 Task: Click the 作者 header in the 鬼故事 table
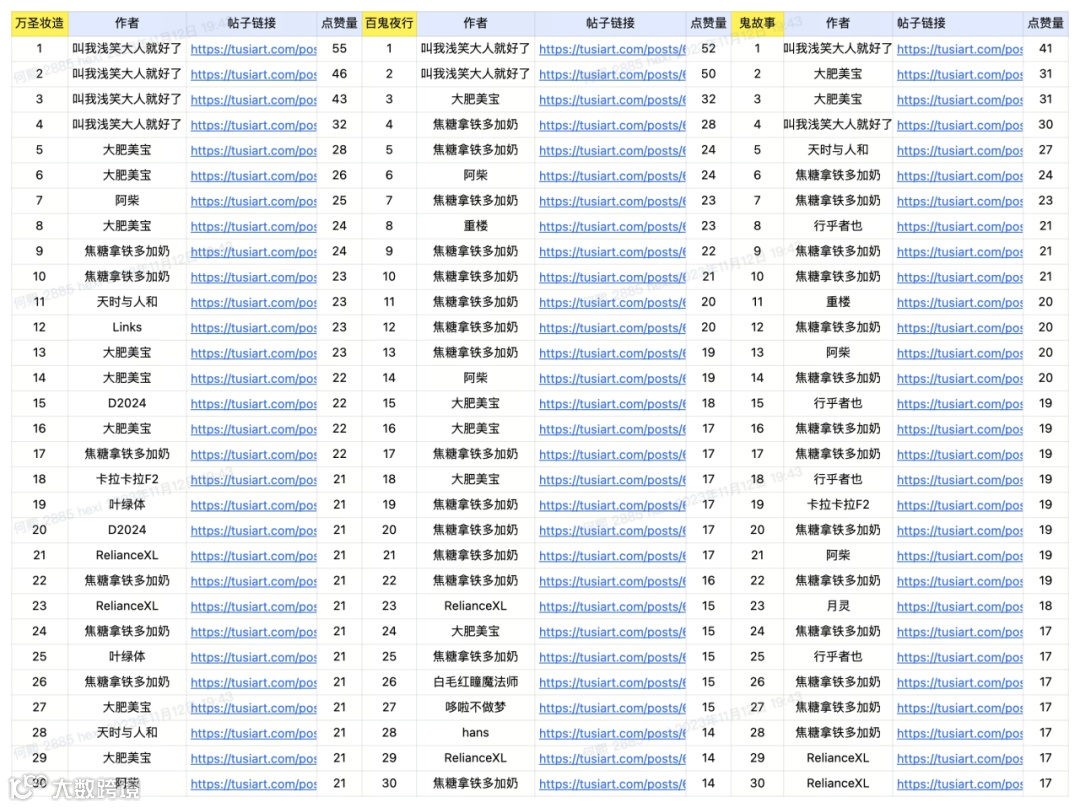(x=838, y=23)
